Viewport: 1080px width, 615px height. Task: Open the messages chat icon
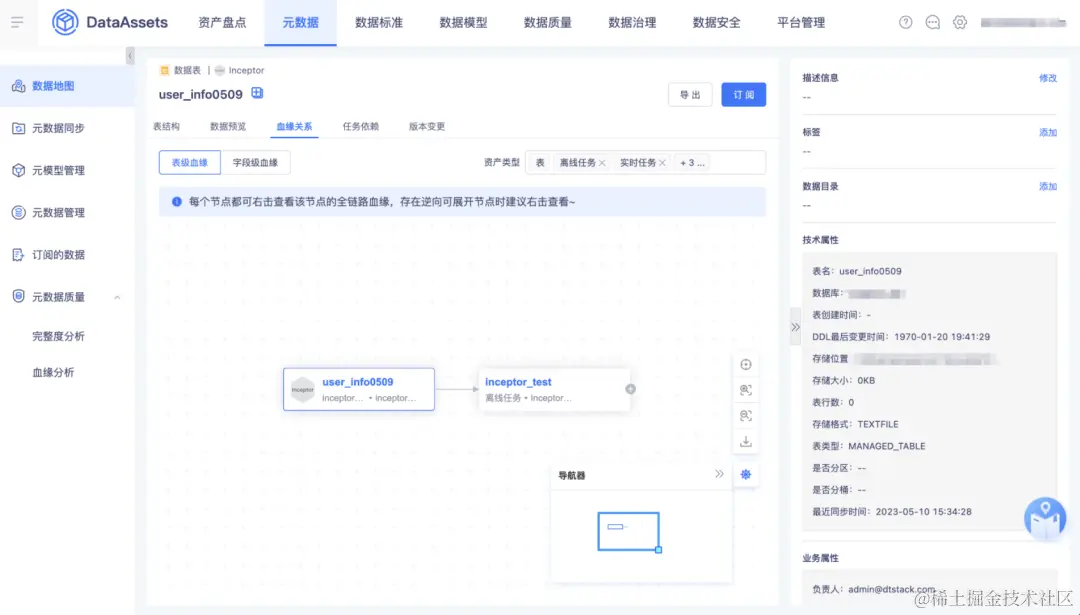[x=933, y=22]
